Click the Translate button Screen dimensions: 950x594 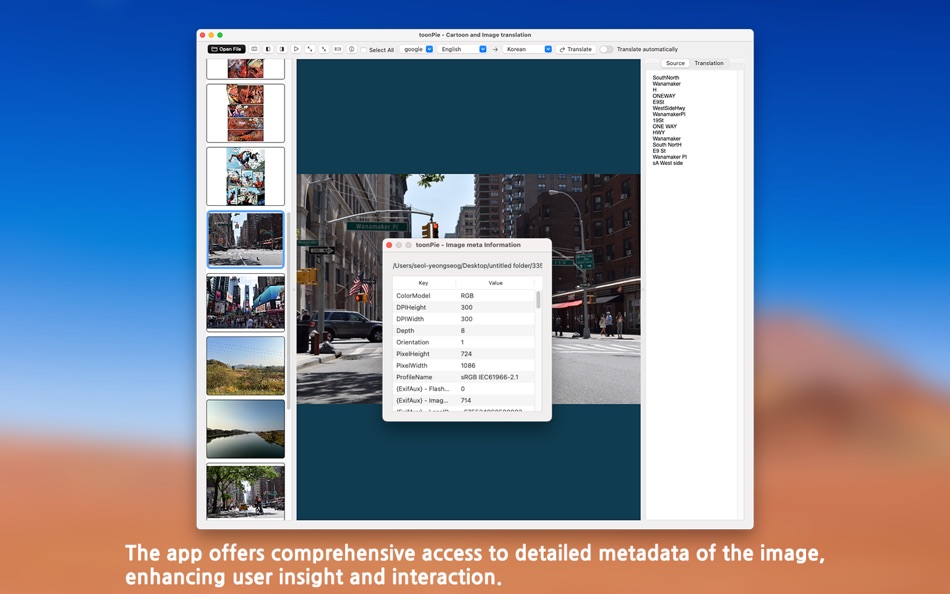[x=576, y=49]
